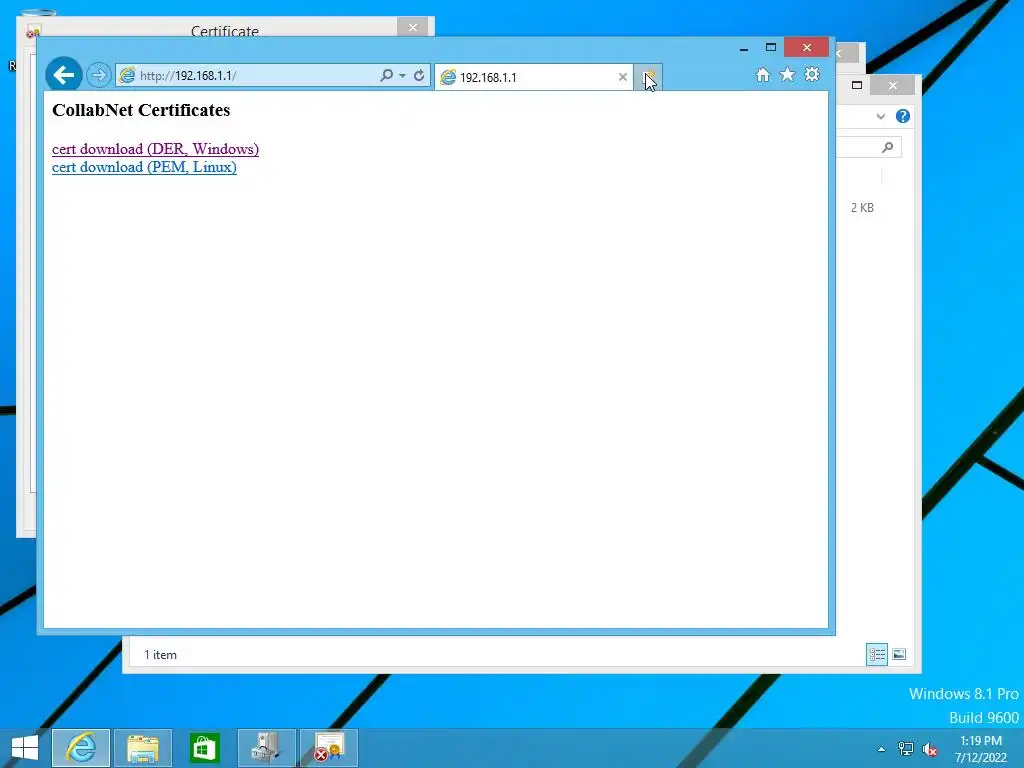The height and width of the screenshot is (768, 1024).
Task: Click the File Explorer help question mark
Action: click(x=903, y=116)
